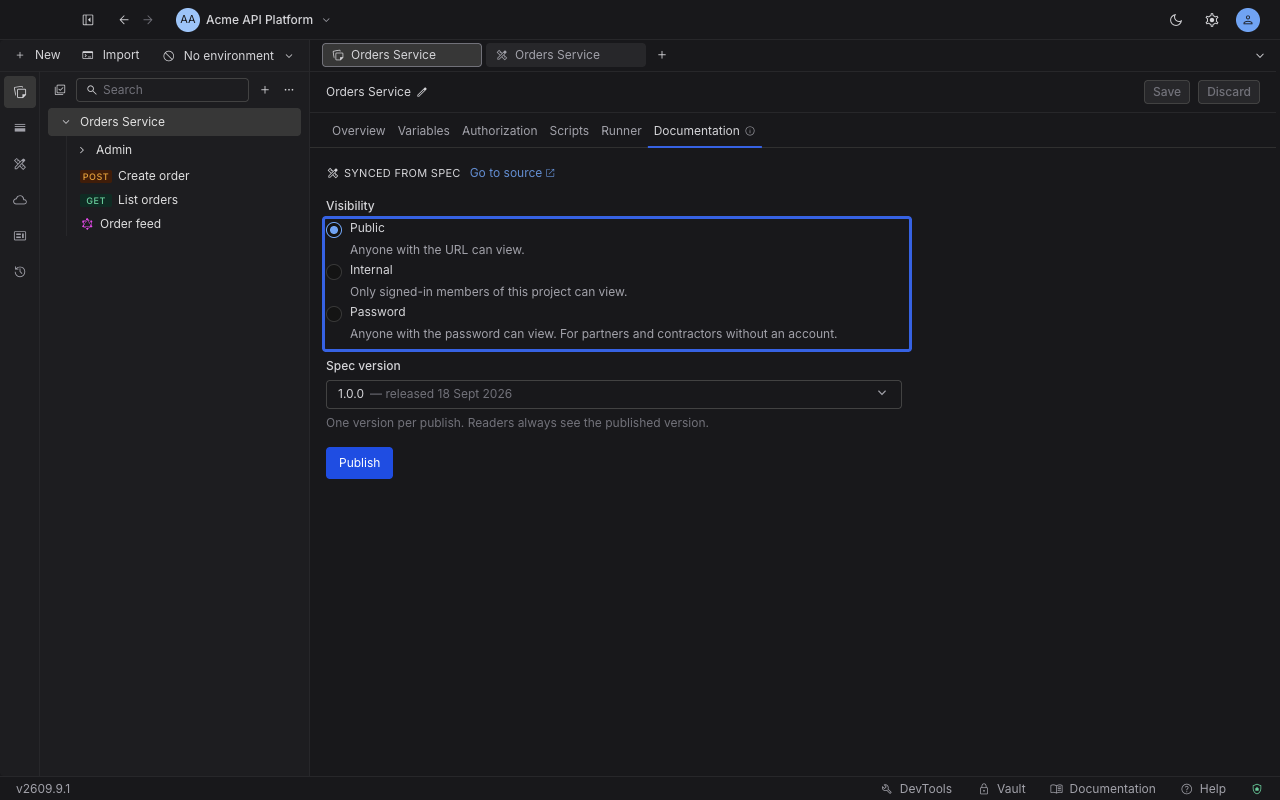This screenshot has width=1280, height=800.
Task: Go forward with the right arrow
Action: pos(148,20)
